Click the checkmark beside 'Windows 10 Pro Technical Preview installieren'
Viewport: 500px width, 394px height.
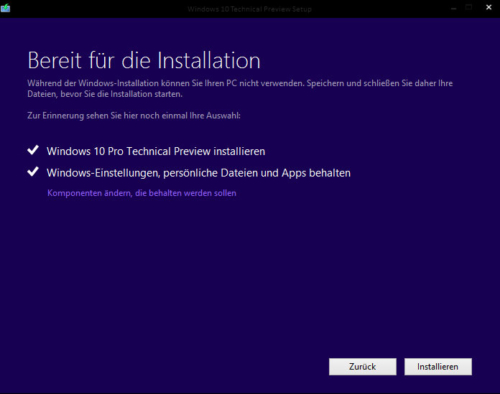pyautogui.click(x=33, y=150)
